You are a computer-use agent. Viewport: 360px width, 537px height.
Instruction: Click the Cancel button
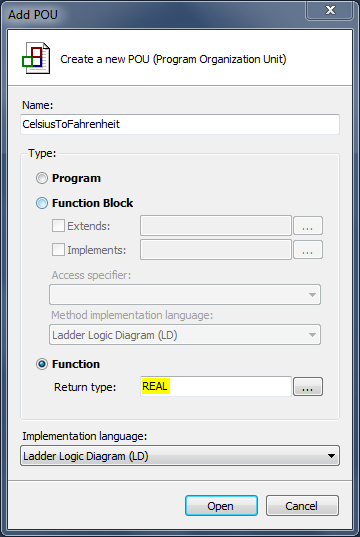302,505
